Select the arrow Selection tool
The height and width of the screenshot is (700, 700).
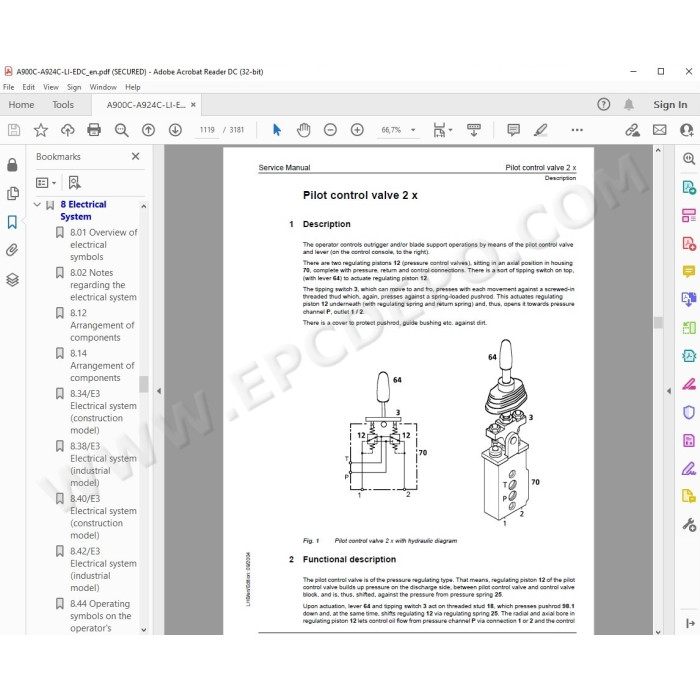(277, 130)
